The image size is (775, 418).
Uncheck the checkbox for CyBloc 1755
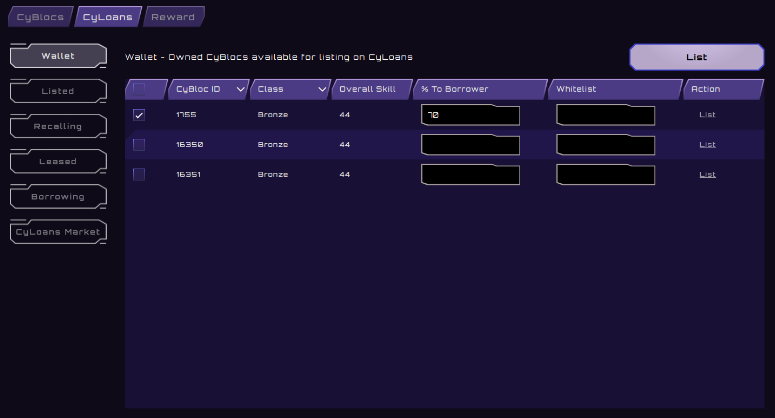point(139,115)
